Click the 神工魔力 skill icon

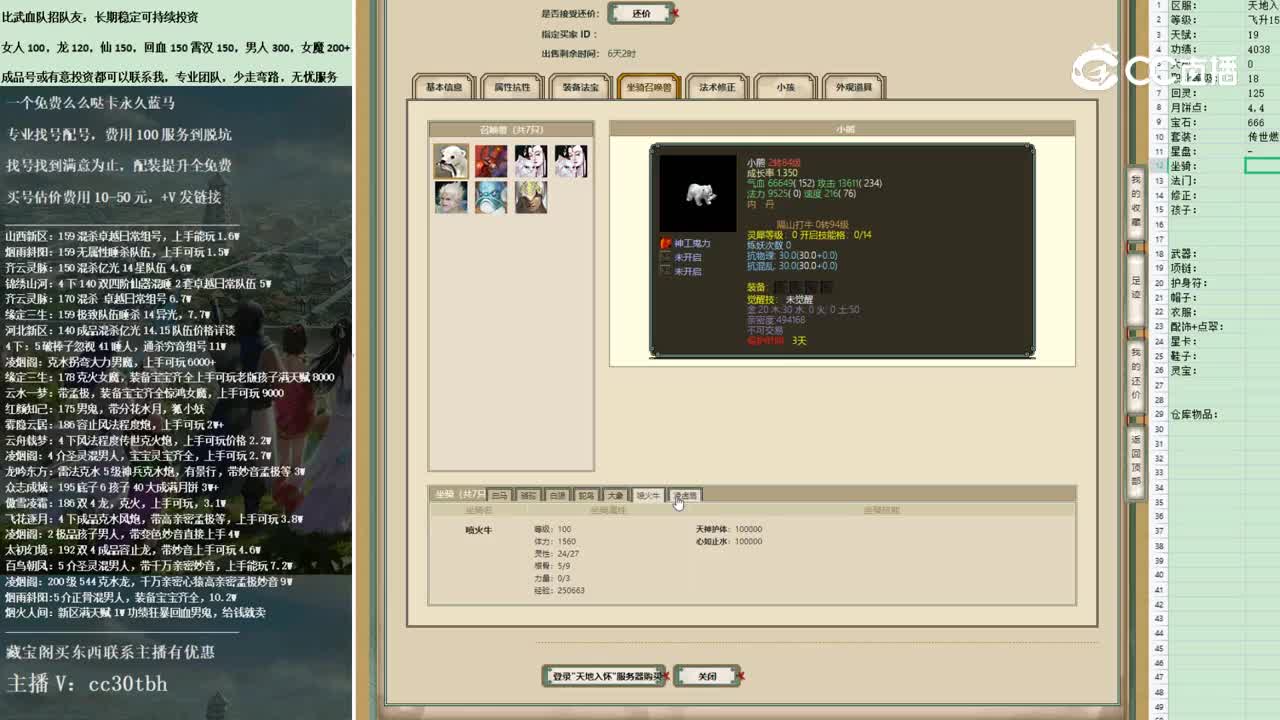tap(666, 243)
